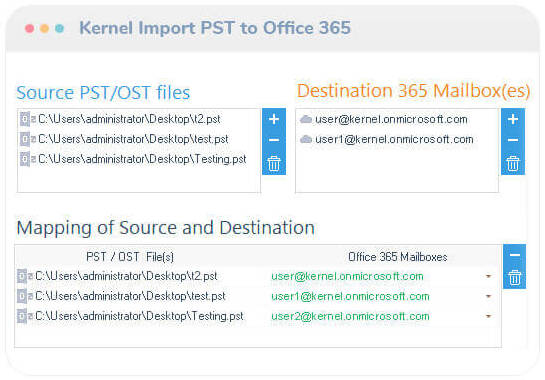Image resolution: width=545 pixels, height=380 pixels.
Task: Click the Office 365 Mailboxes column header
Action: click(x=398, y=257)
